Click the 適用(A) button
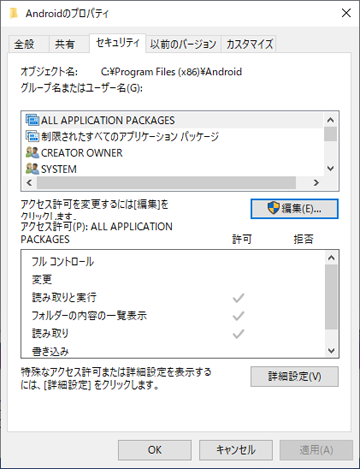The height and width of the screenshot is (469, 360). (x=316, y=450)
